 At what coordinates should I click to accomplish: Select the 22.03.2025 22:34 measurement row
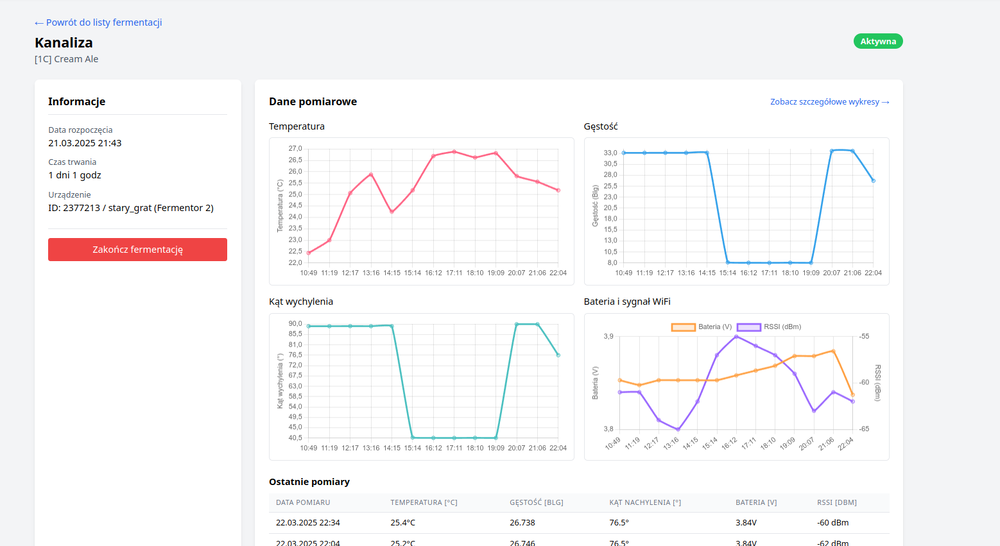click(x=578, y=522)
